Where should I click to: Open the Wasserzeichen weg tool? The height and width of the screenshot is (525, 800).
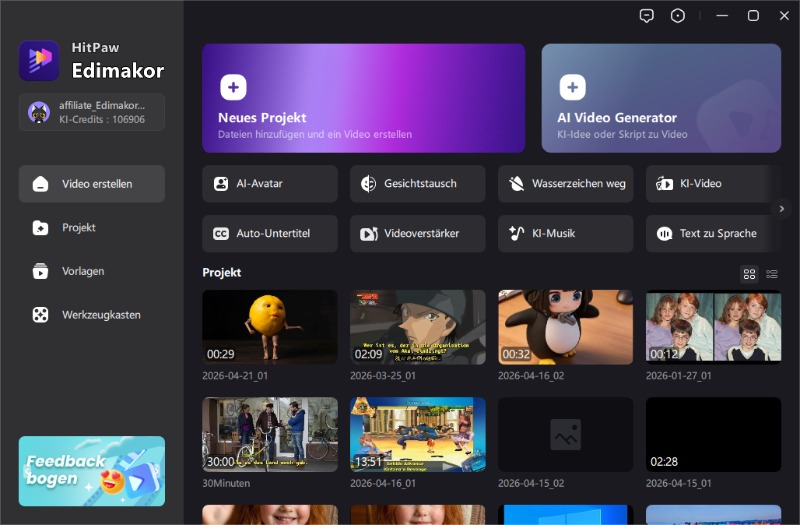pyautogui.click(x=565, y=184)
